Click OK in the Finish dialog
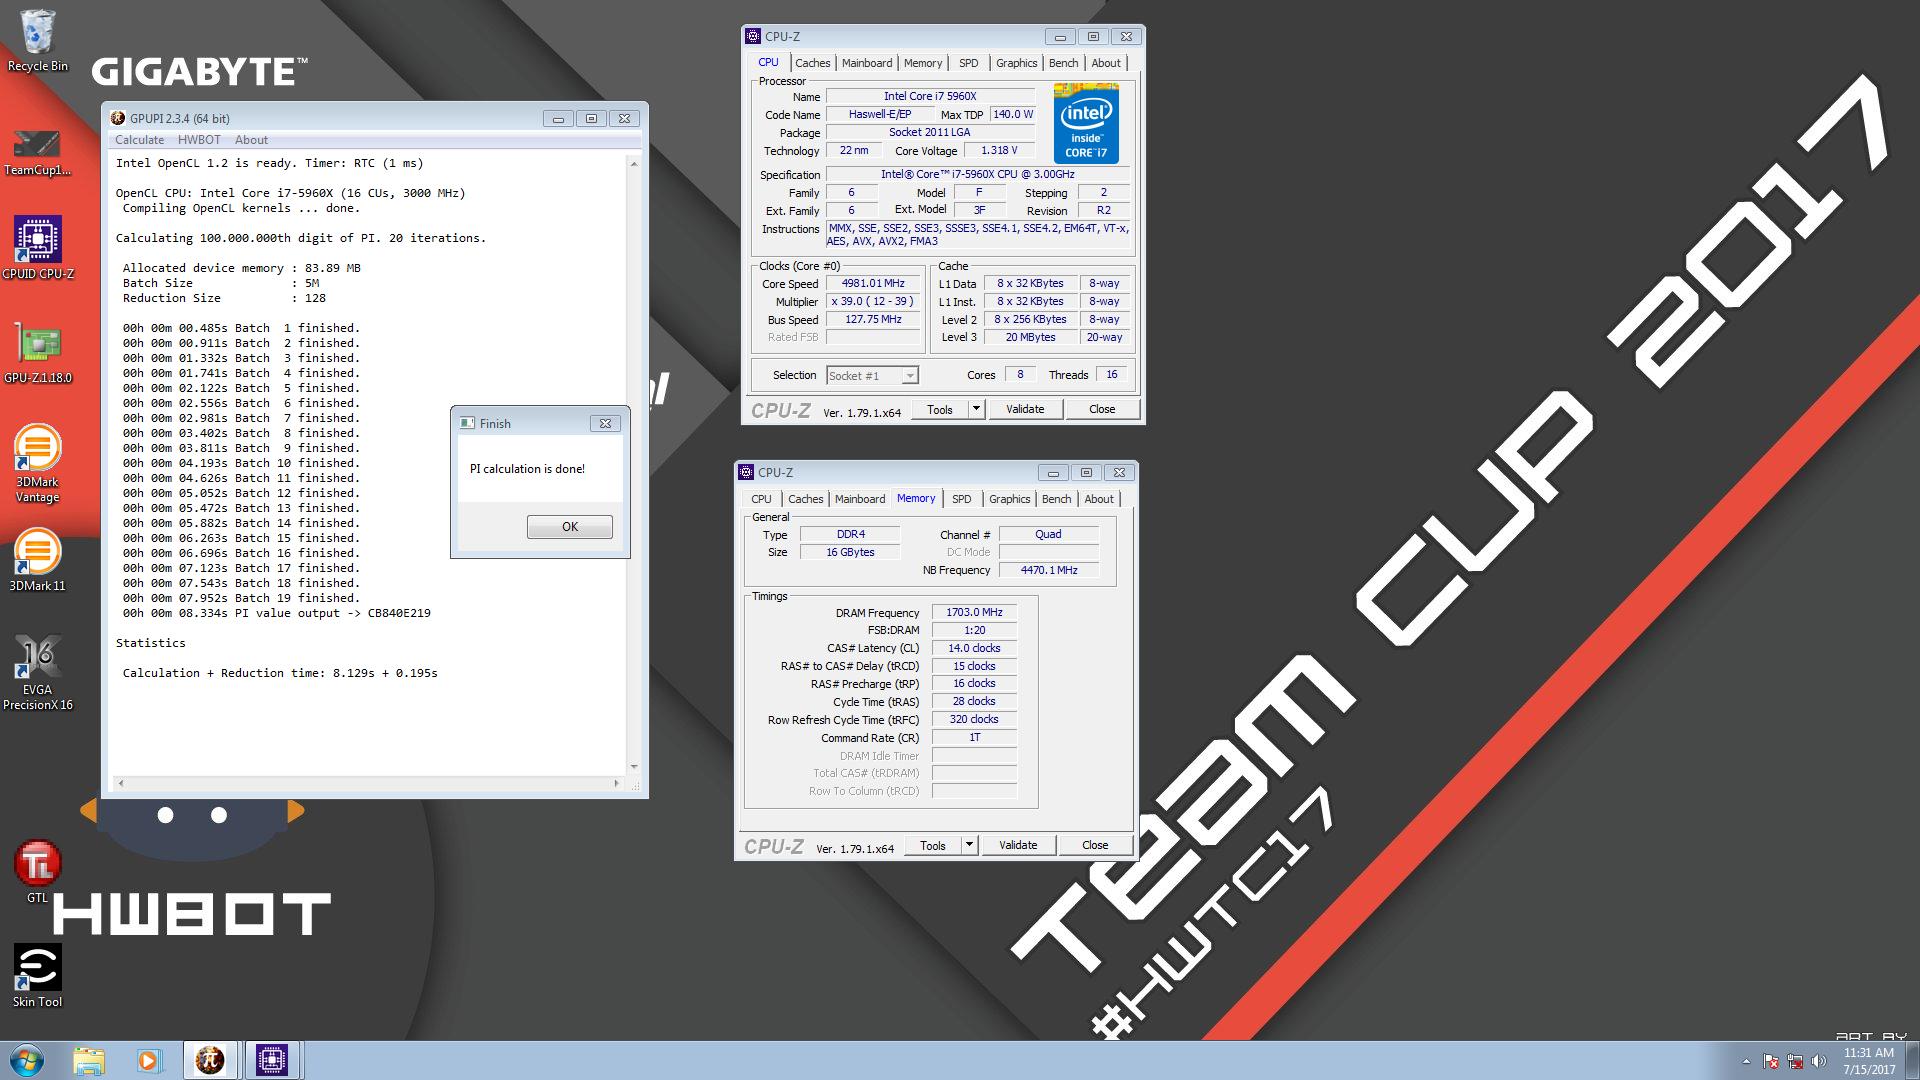Screen dimensions: 1920x1080 pyautogui.click(x=570, y=527)
